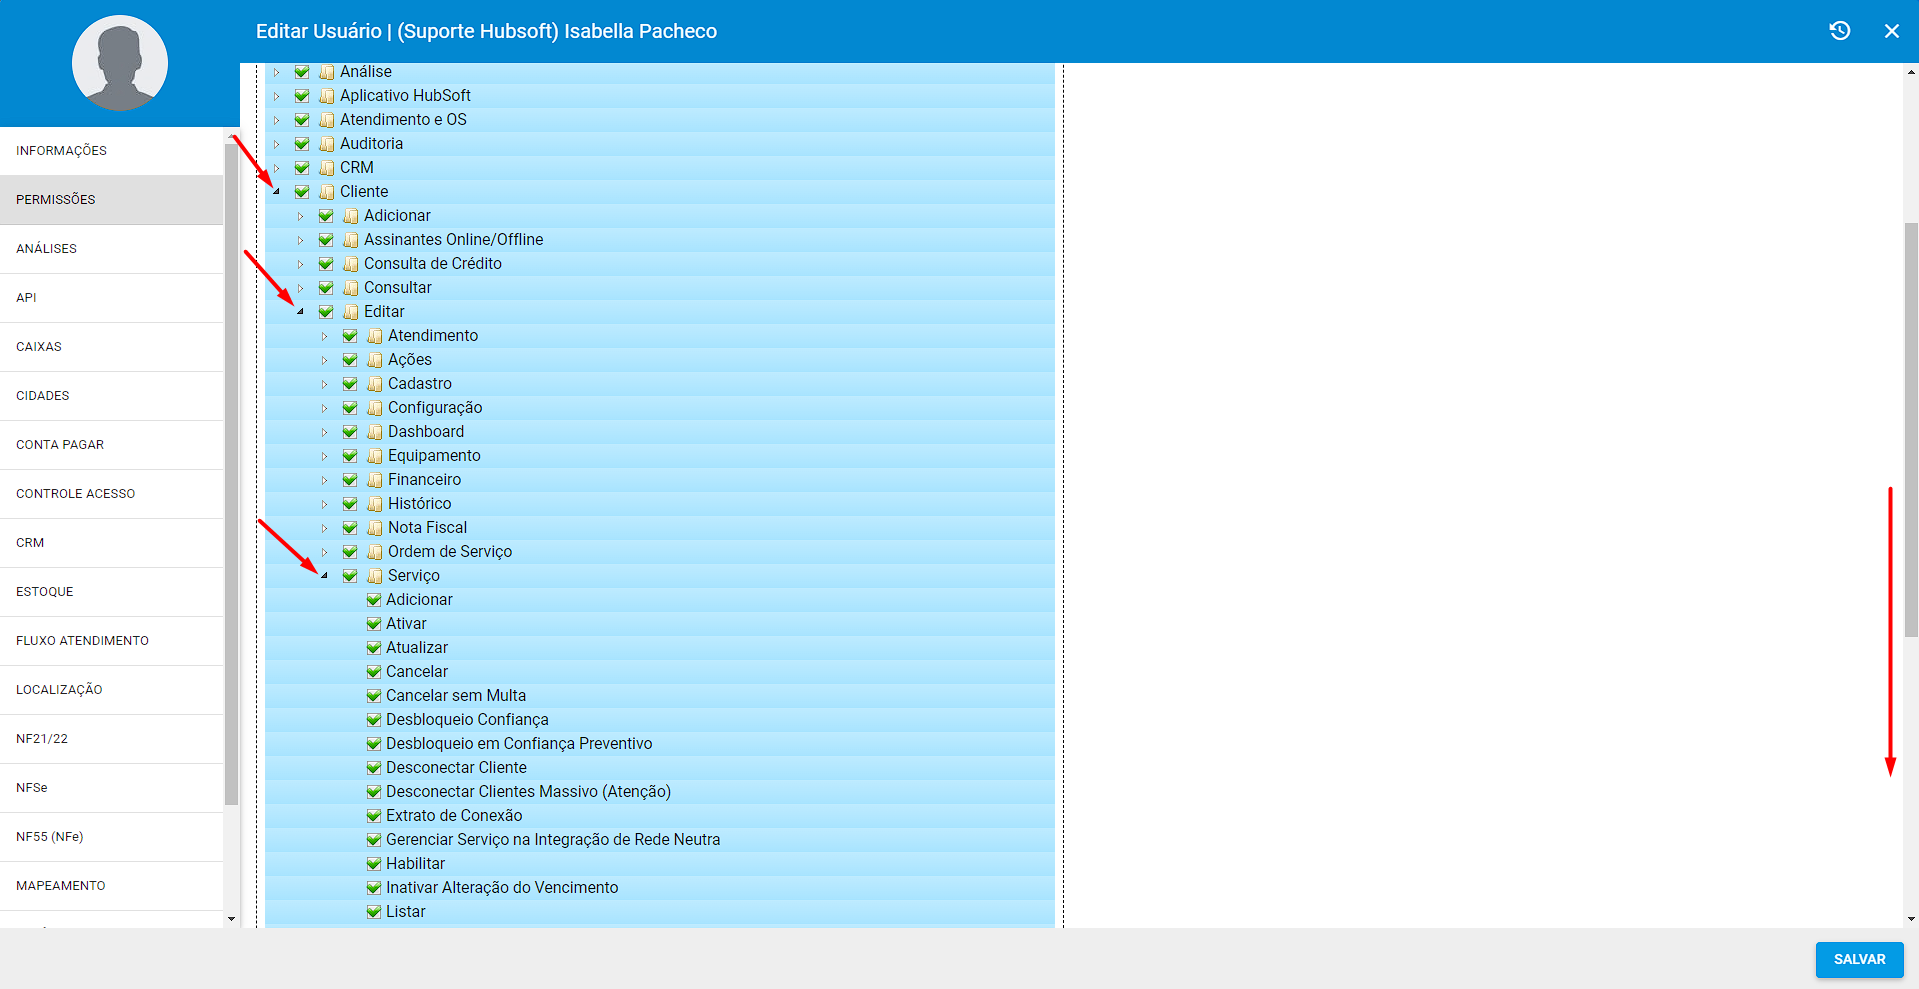Open the ESTOQUE section
Image resolution: width=1919 pixels, height=989 pixels.
point(111,592)
